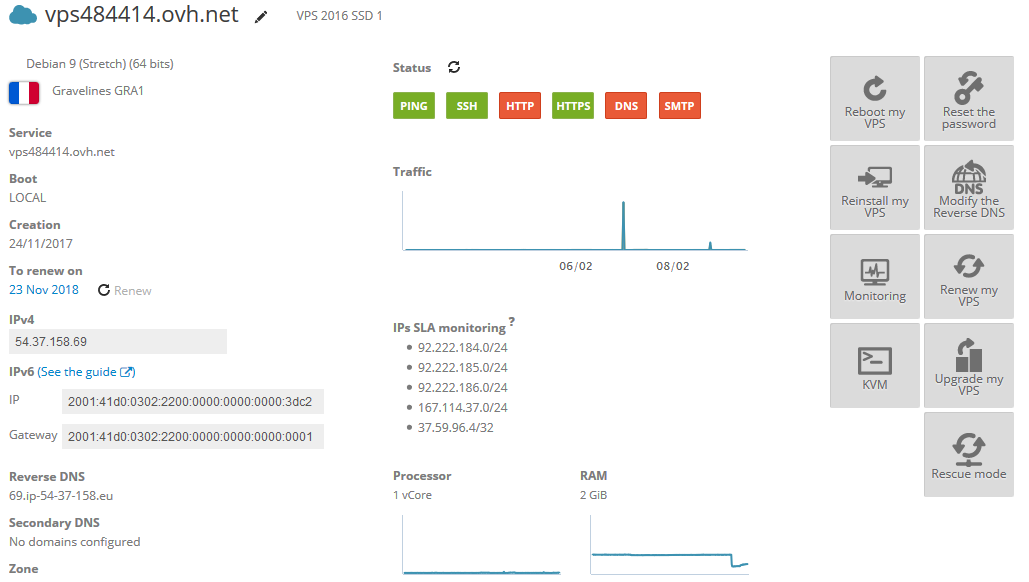Click the Gravelines GRA1 location text
The height and width of the screenshot is (582, 1029).
98,91
